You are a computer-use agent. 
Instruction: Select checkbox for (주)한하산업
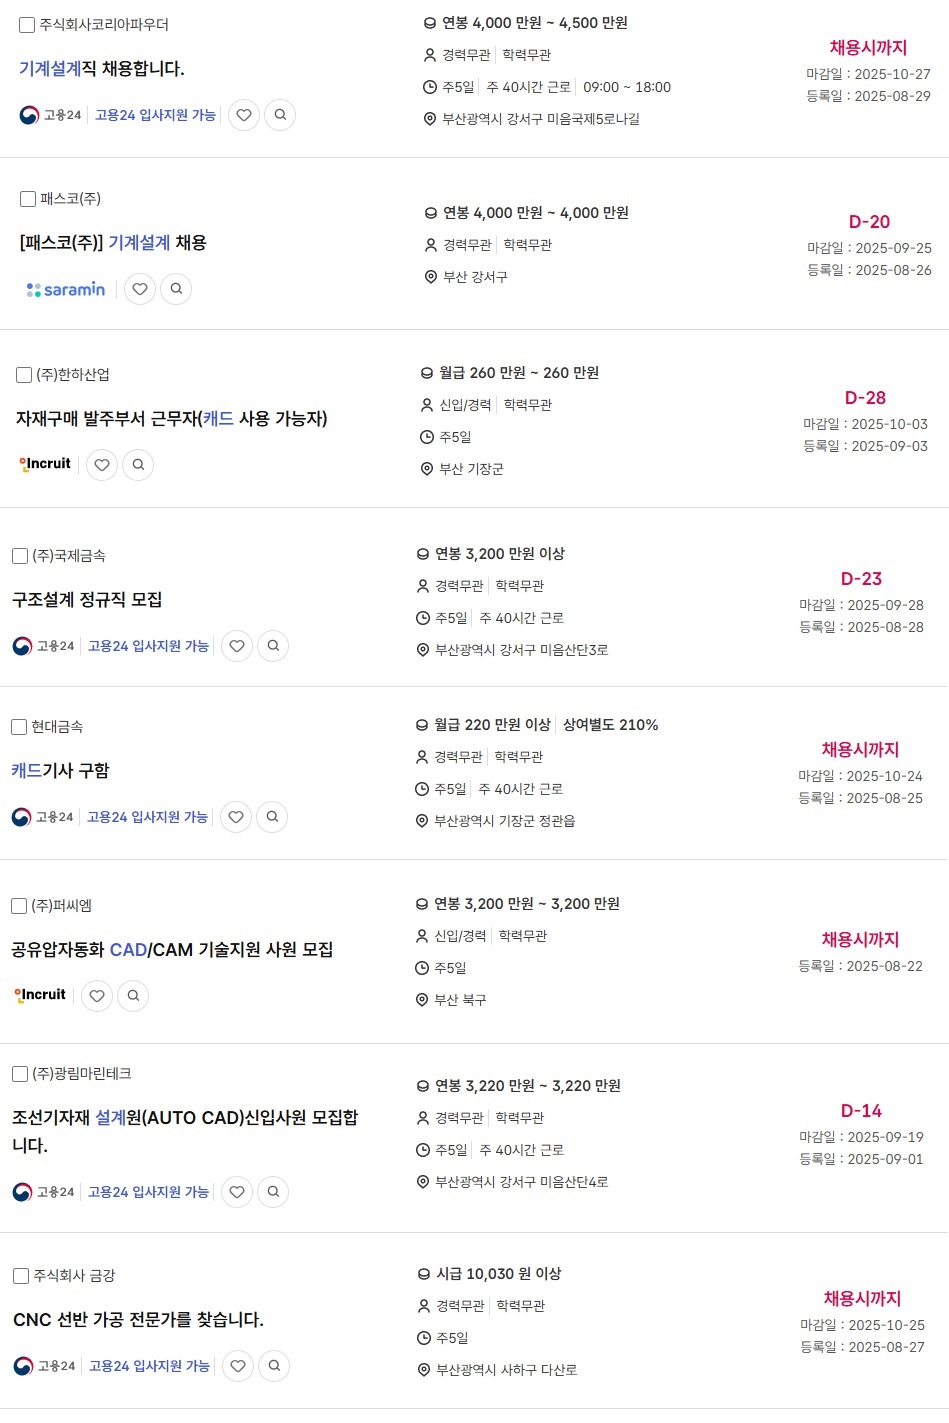point(25,375)
